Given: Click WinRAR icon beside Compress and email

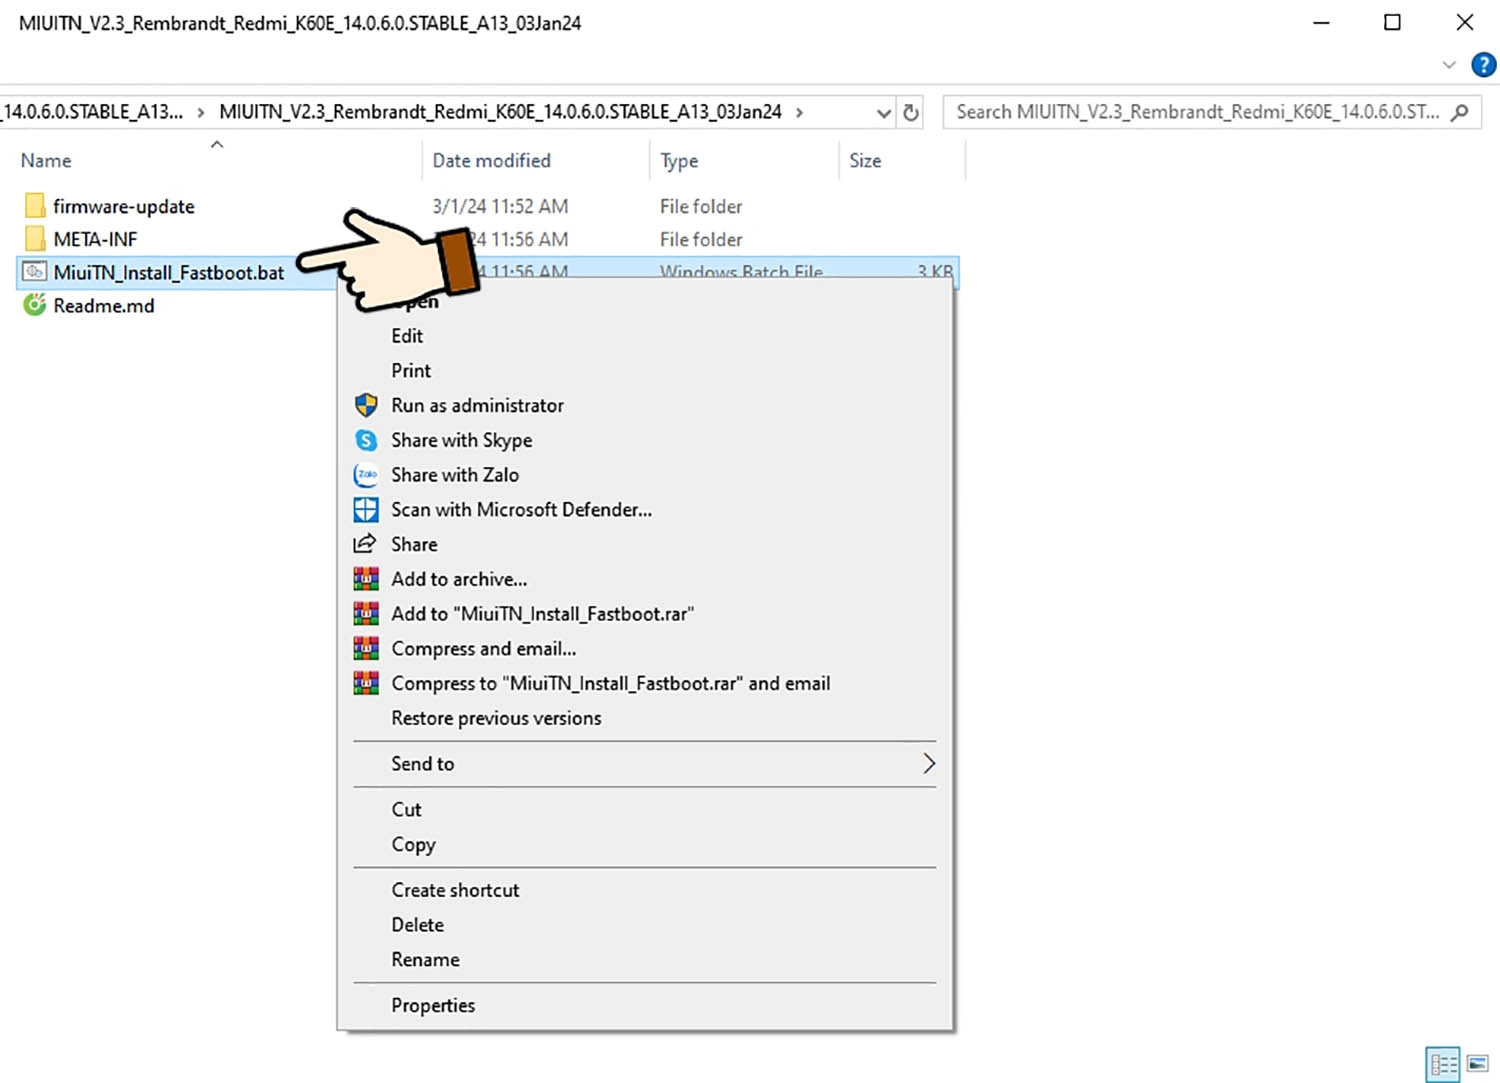Looking at the screenshot, I should 366,648.
